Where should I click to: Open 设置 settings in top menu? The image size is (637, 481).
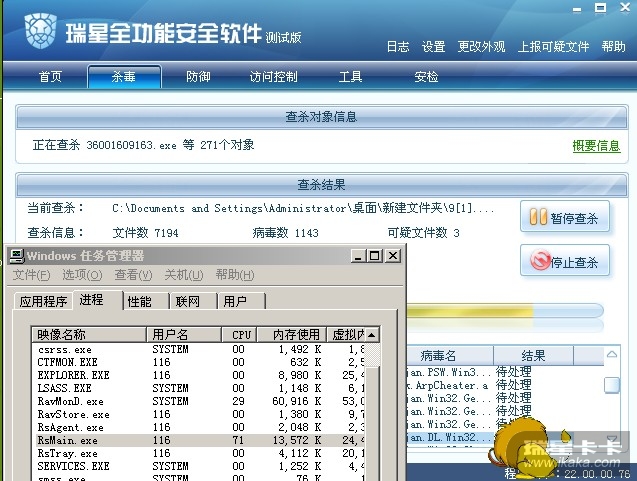[x=433, y=47]
